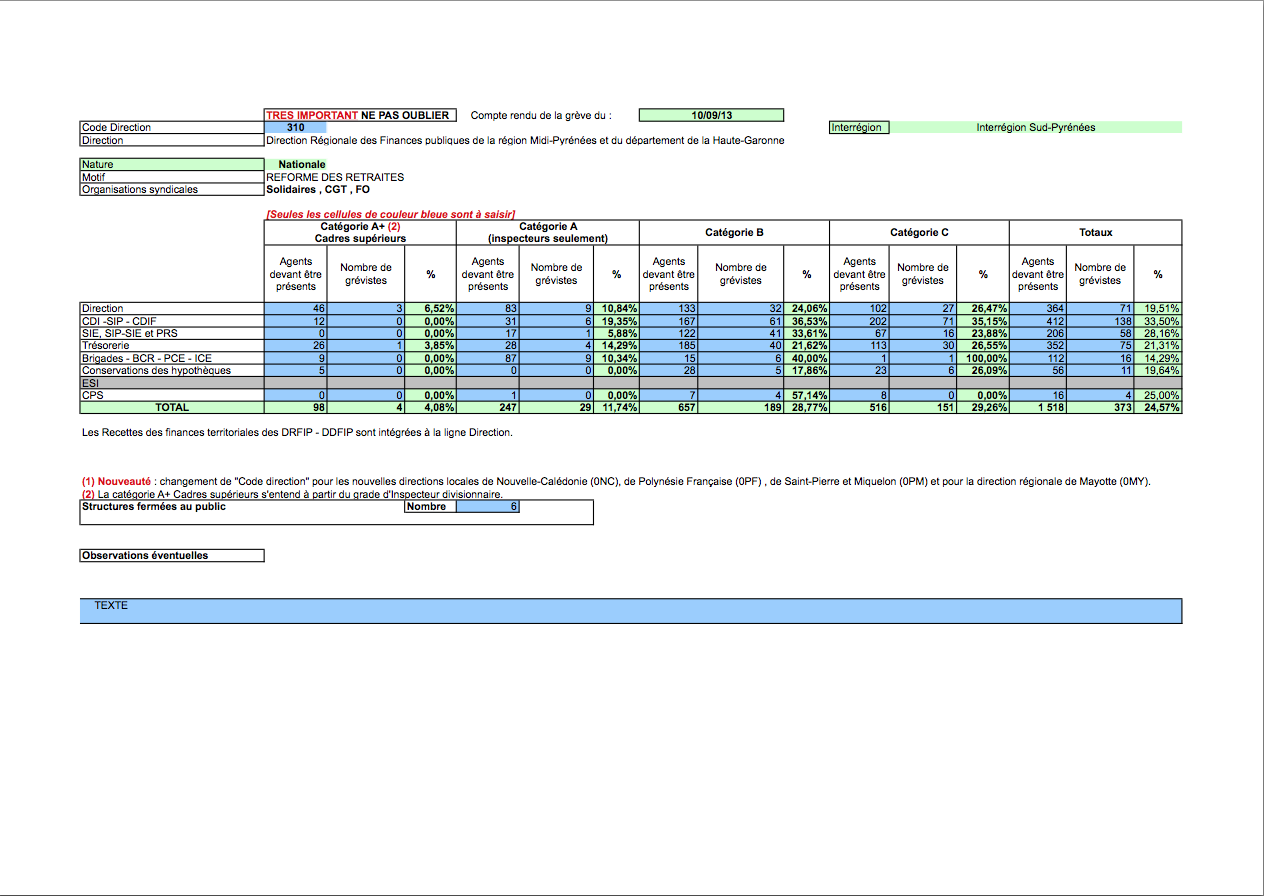Click the 40,00% cell in Brigades row
The width and height of the screenshot is (1264, 896).
806,358
